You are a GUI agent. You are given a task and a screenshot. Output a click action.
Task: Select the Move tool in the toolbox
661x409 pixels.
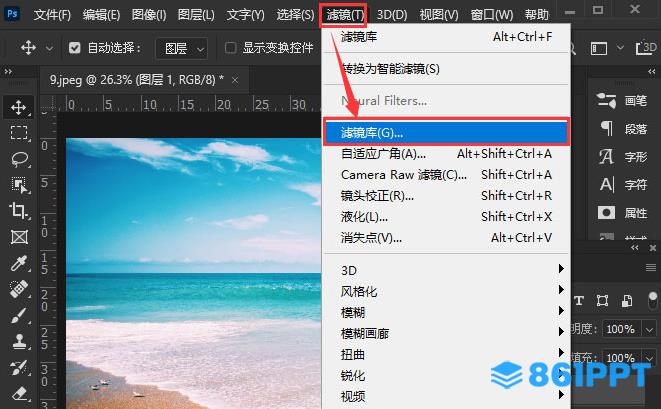(x=19, y=107)
